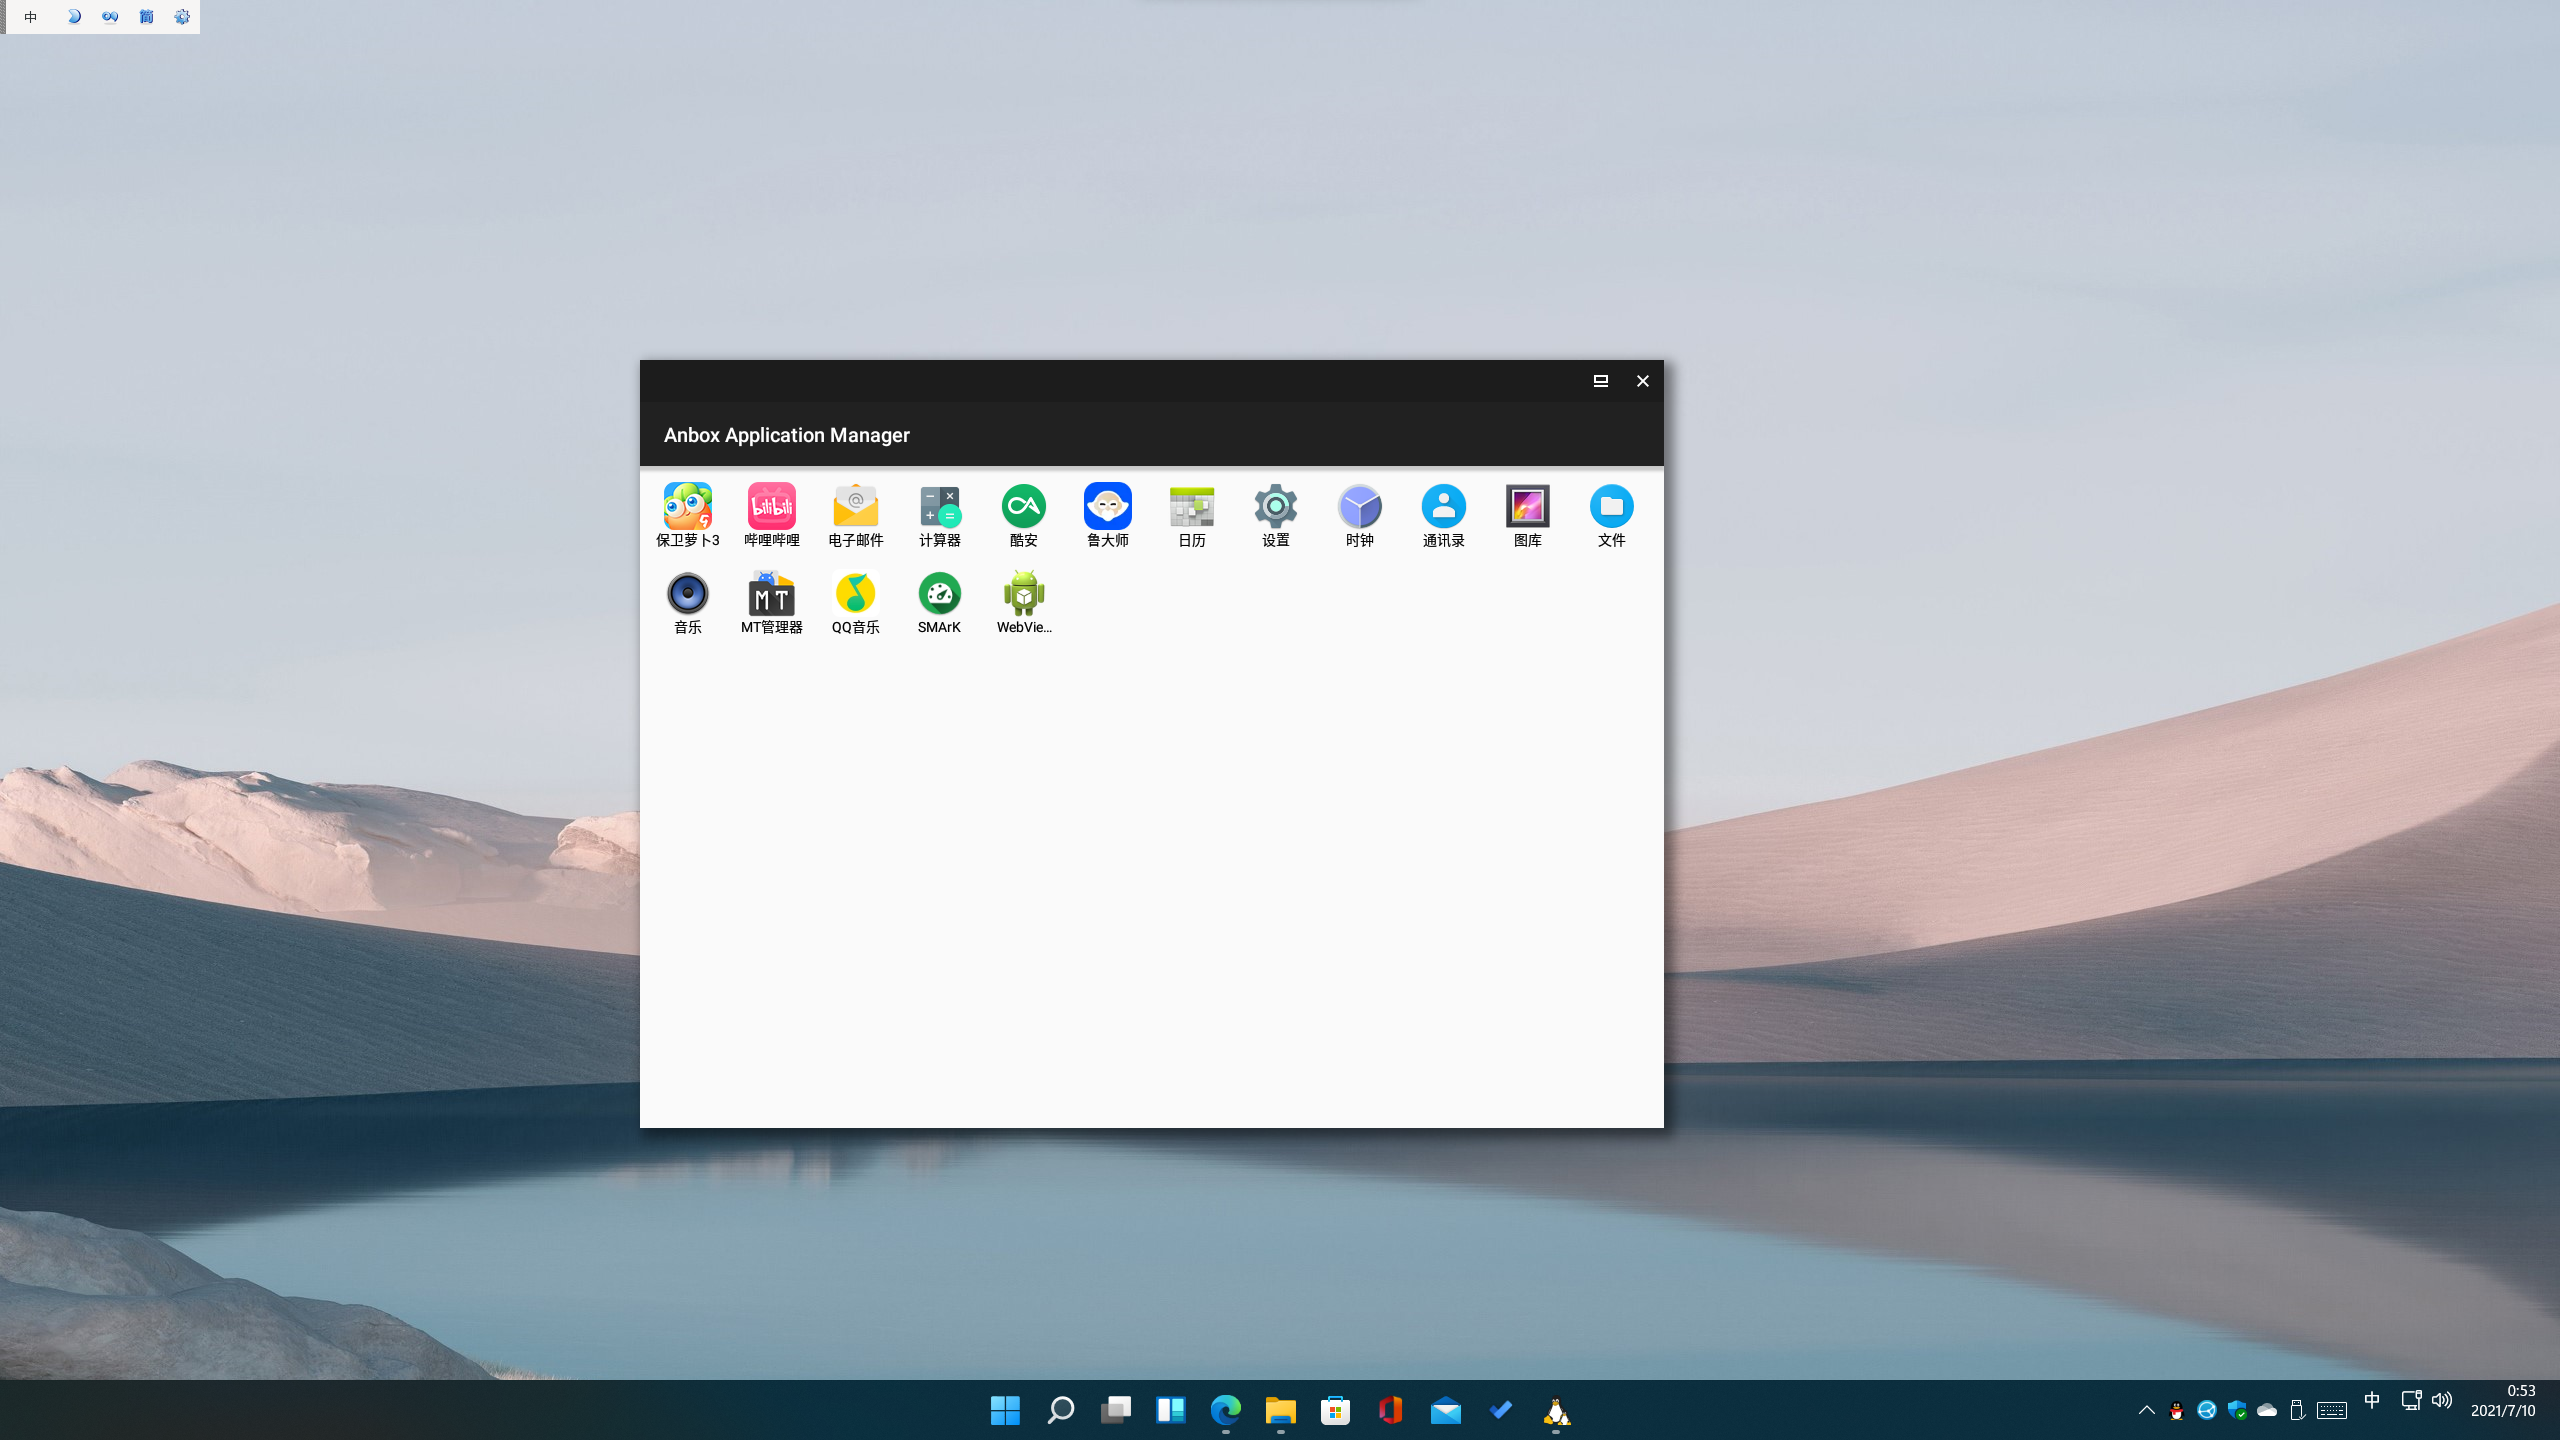This screenshot has width=2560, height=1440.
Task: Open the WebView shell app
Action: (x=1024, y=594)
